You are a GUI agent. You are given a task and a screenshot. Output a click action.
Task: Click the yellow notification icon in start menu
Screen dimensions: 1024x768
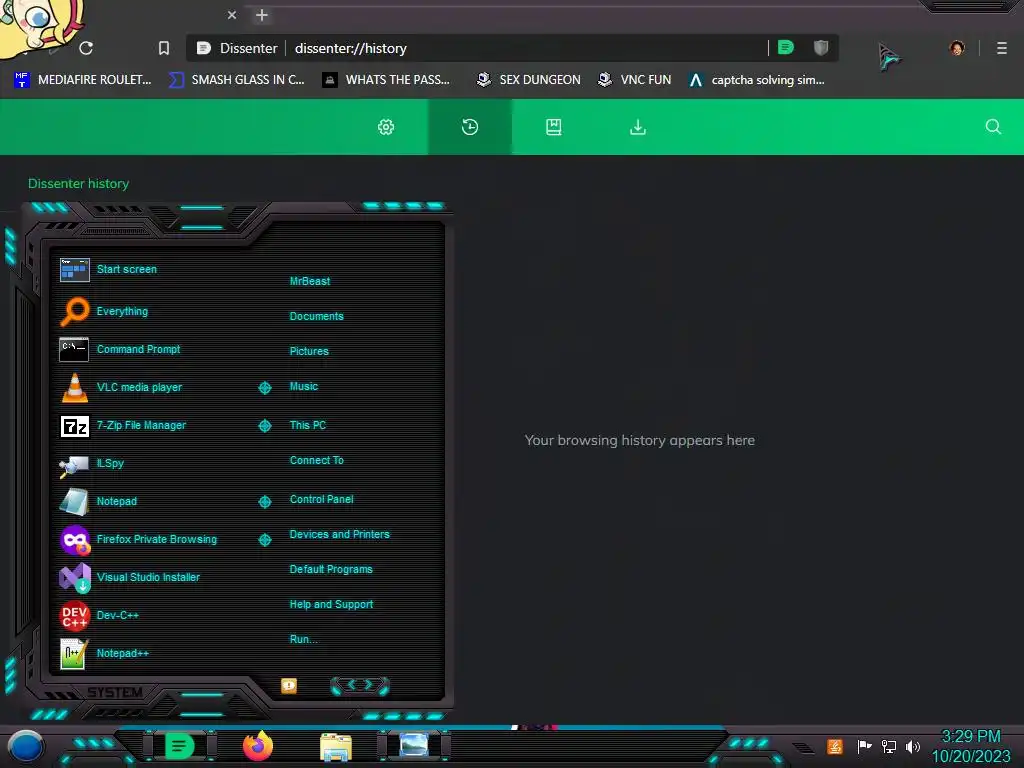289,686
